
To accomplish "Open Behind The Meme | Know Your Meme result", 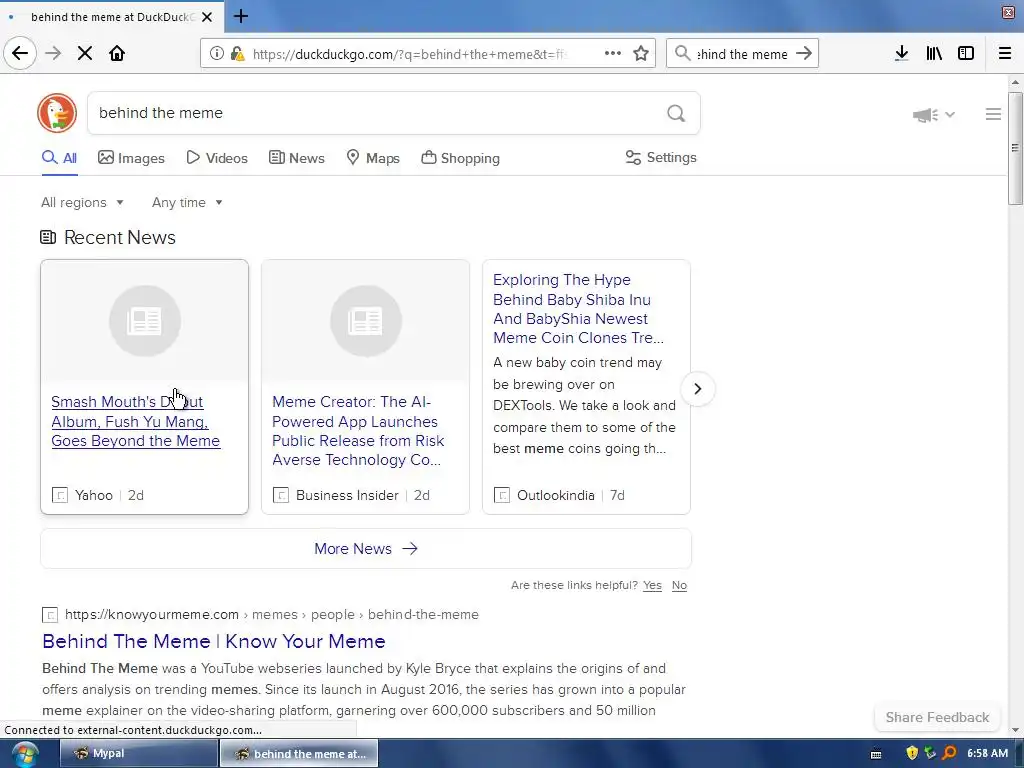I will [214, 641].
